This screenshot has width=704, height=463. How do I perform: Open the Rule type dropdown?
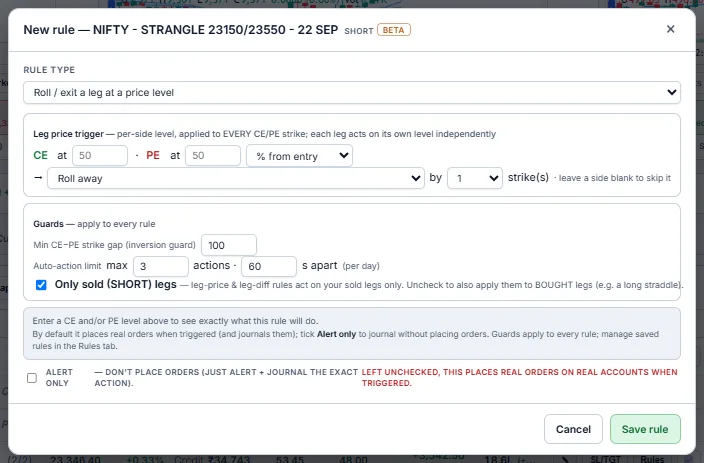[352, 93]
